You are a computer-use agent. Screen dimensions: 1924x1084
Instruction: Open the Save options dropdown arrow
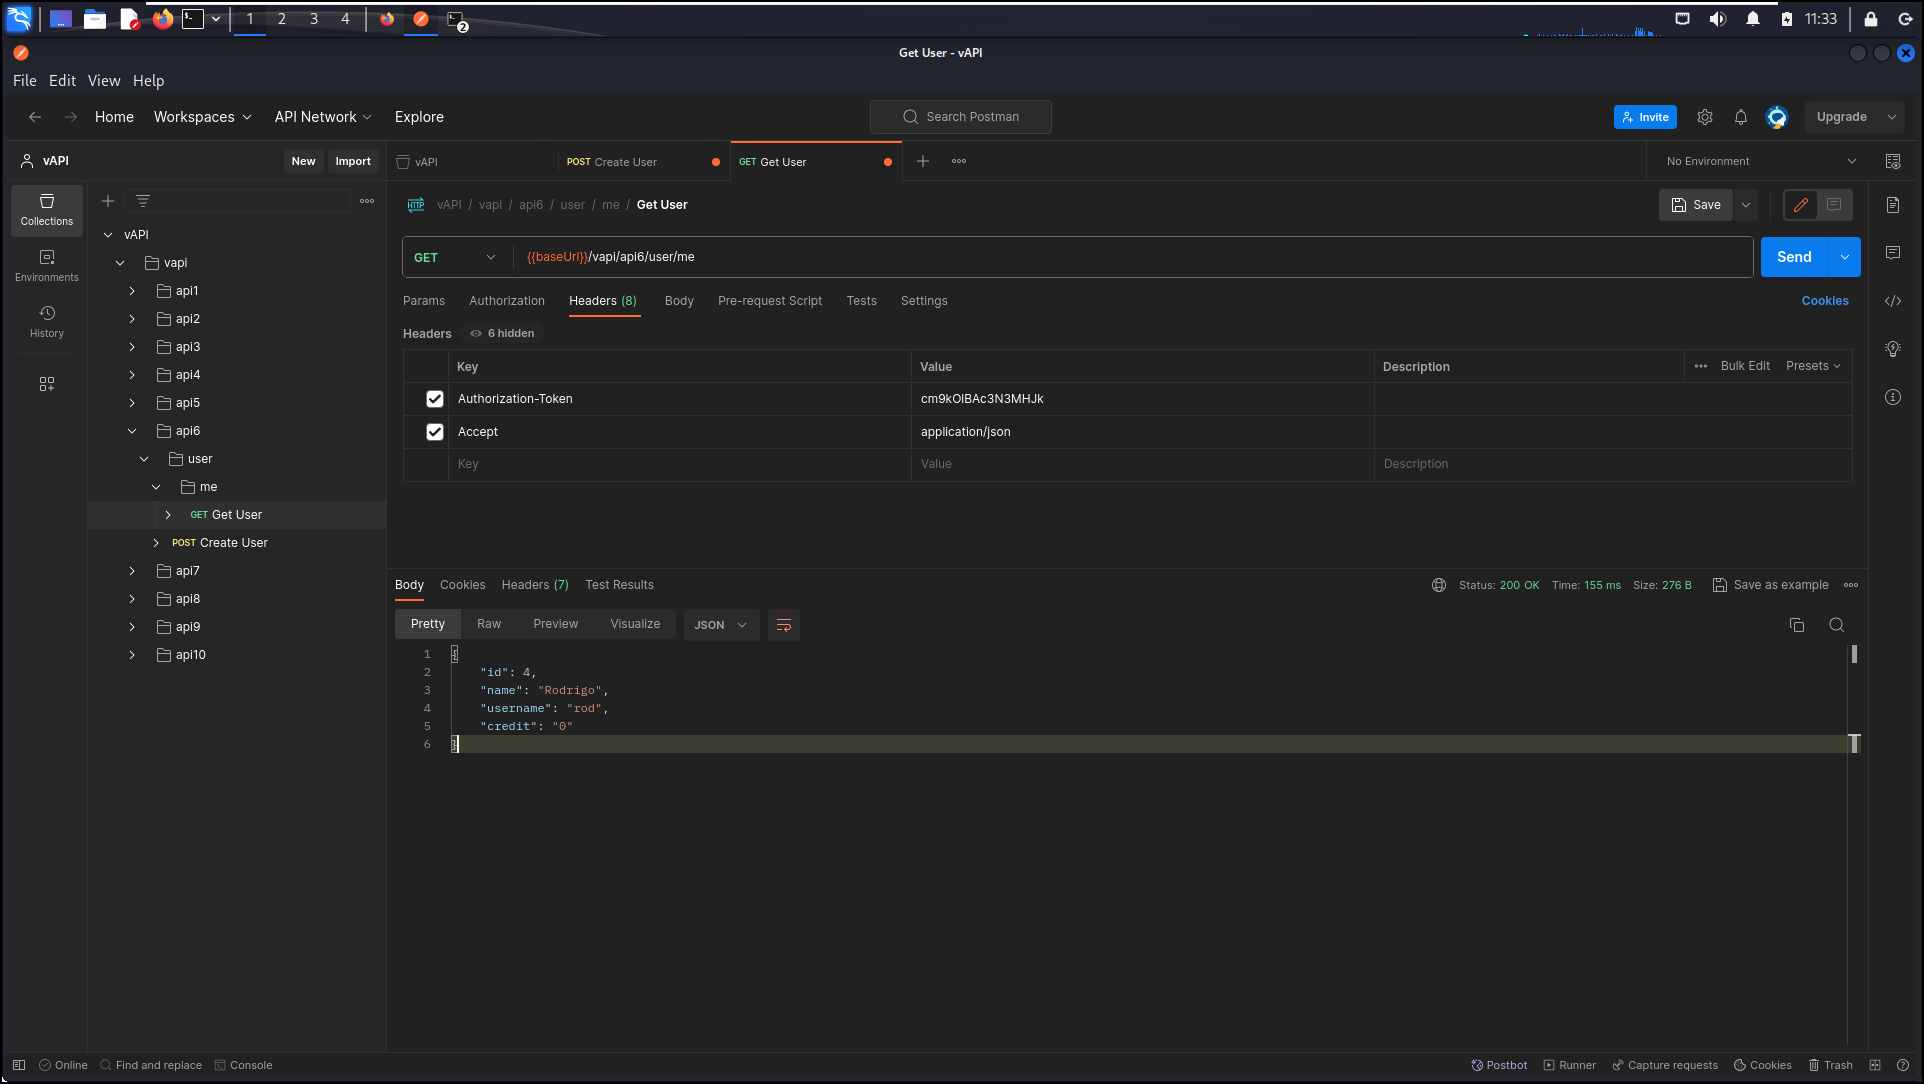1746,205
